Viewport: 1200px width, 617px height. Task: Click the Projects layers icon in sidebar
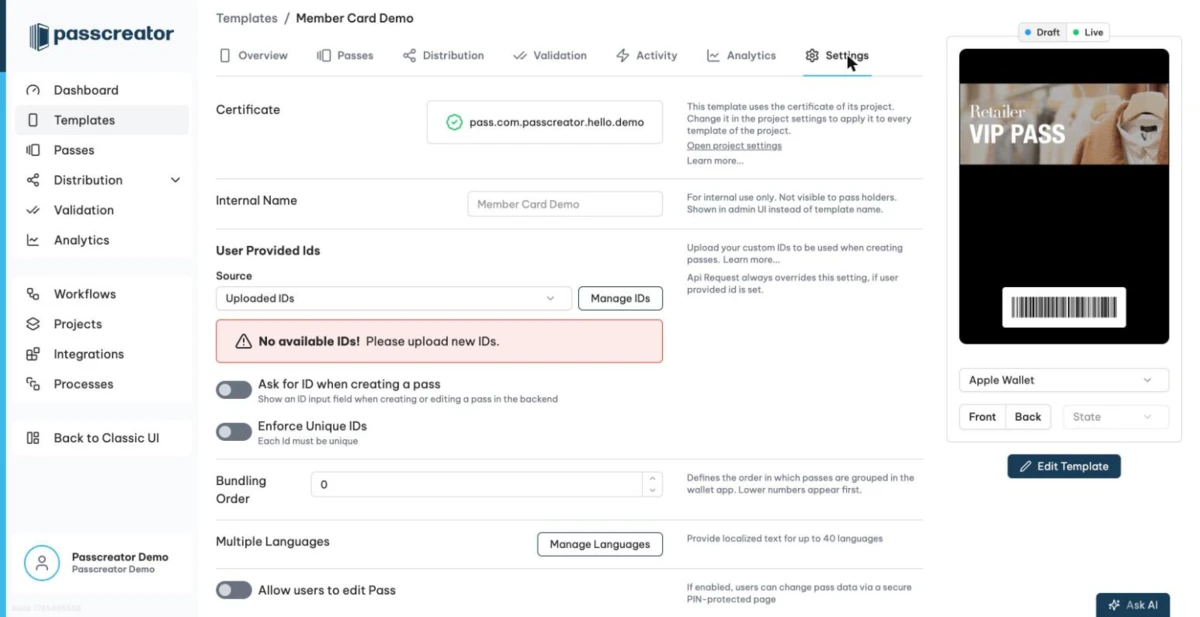coord(33,324)
